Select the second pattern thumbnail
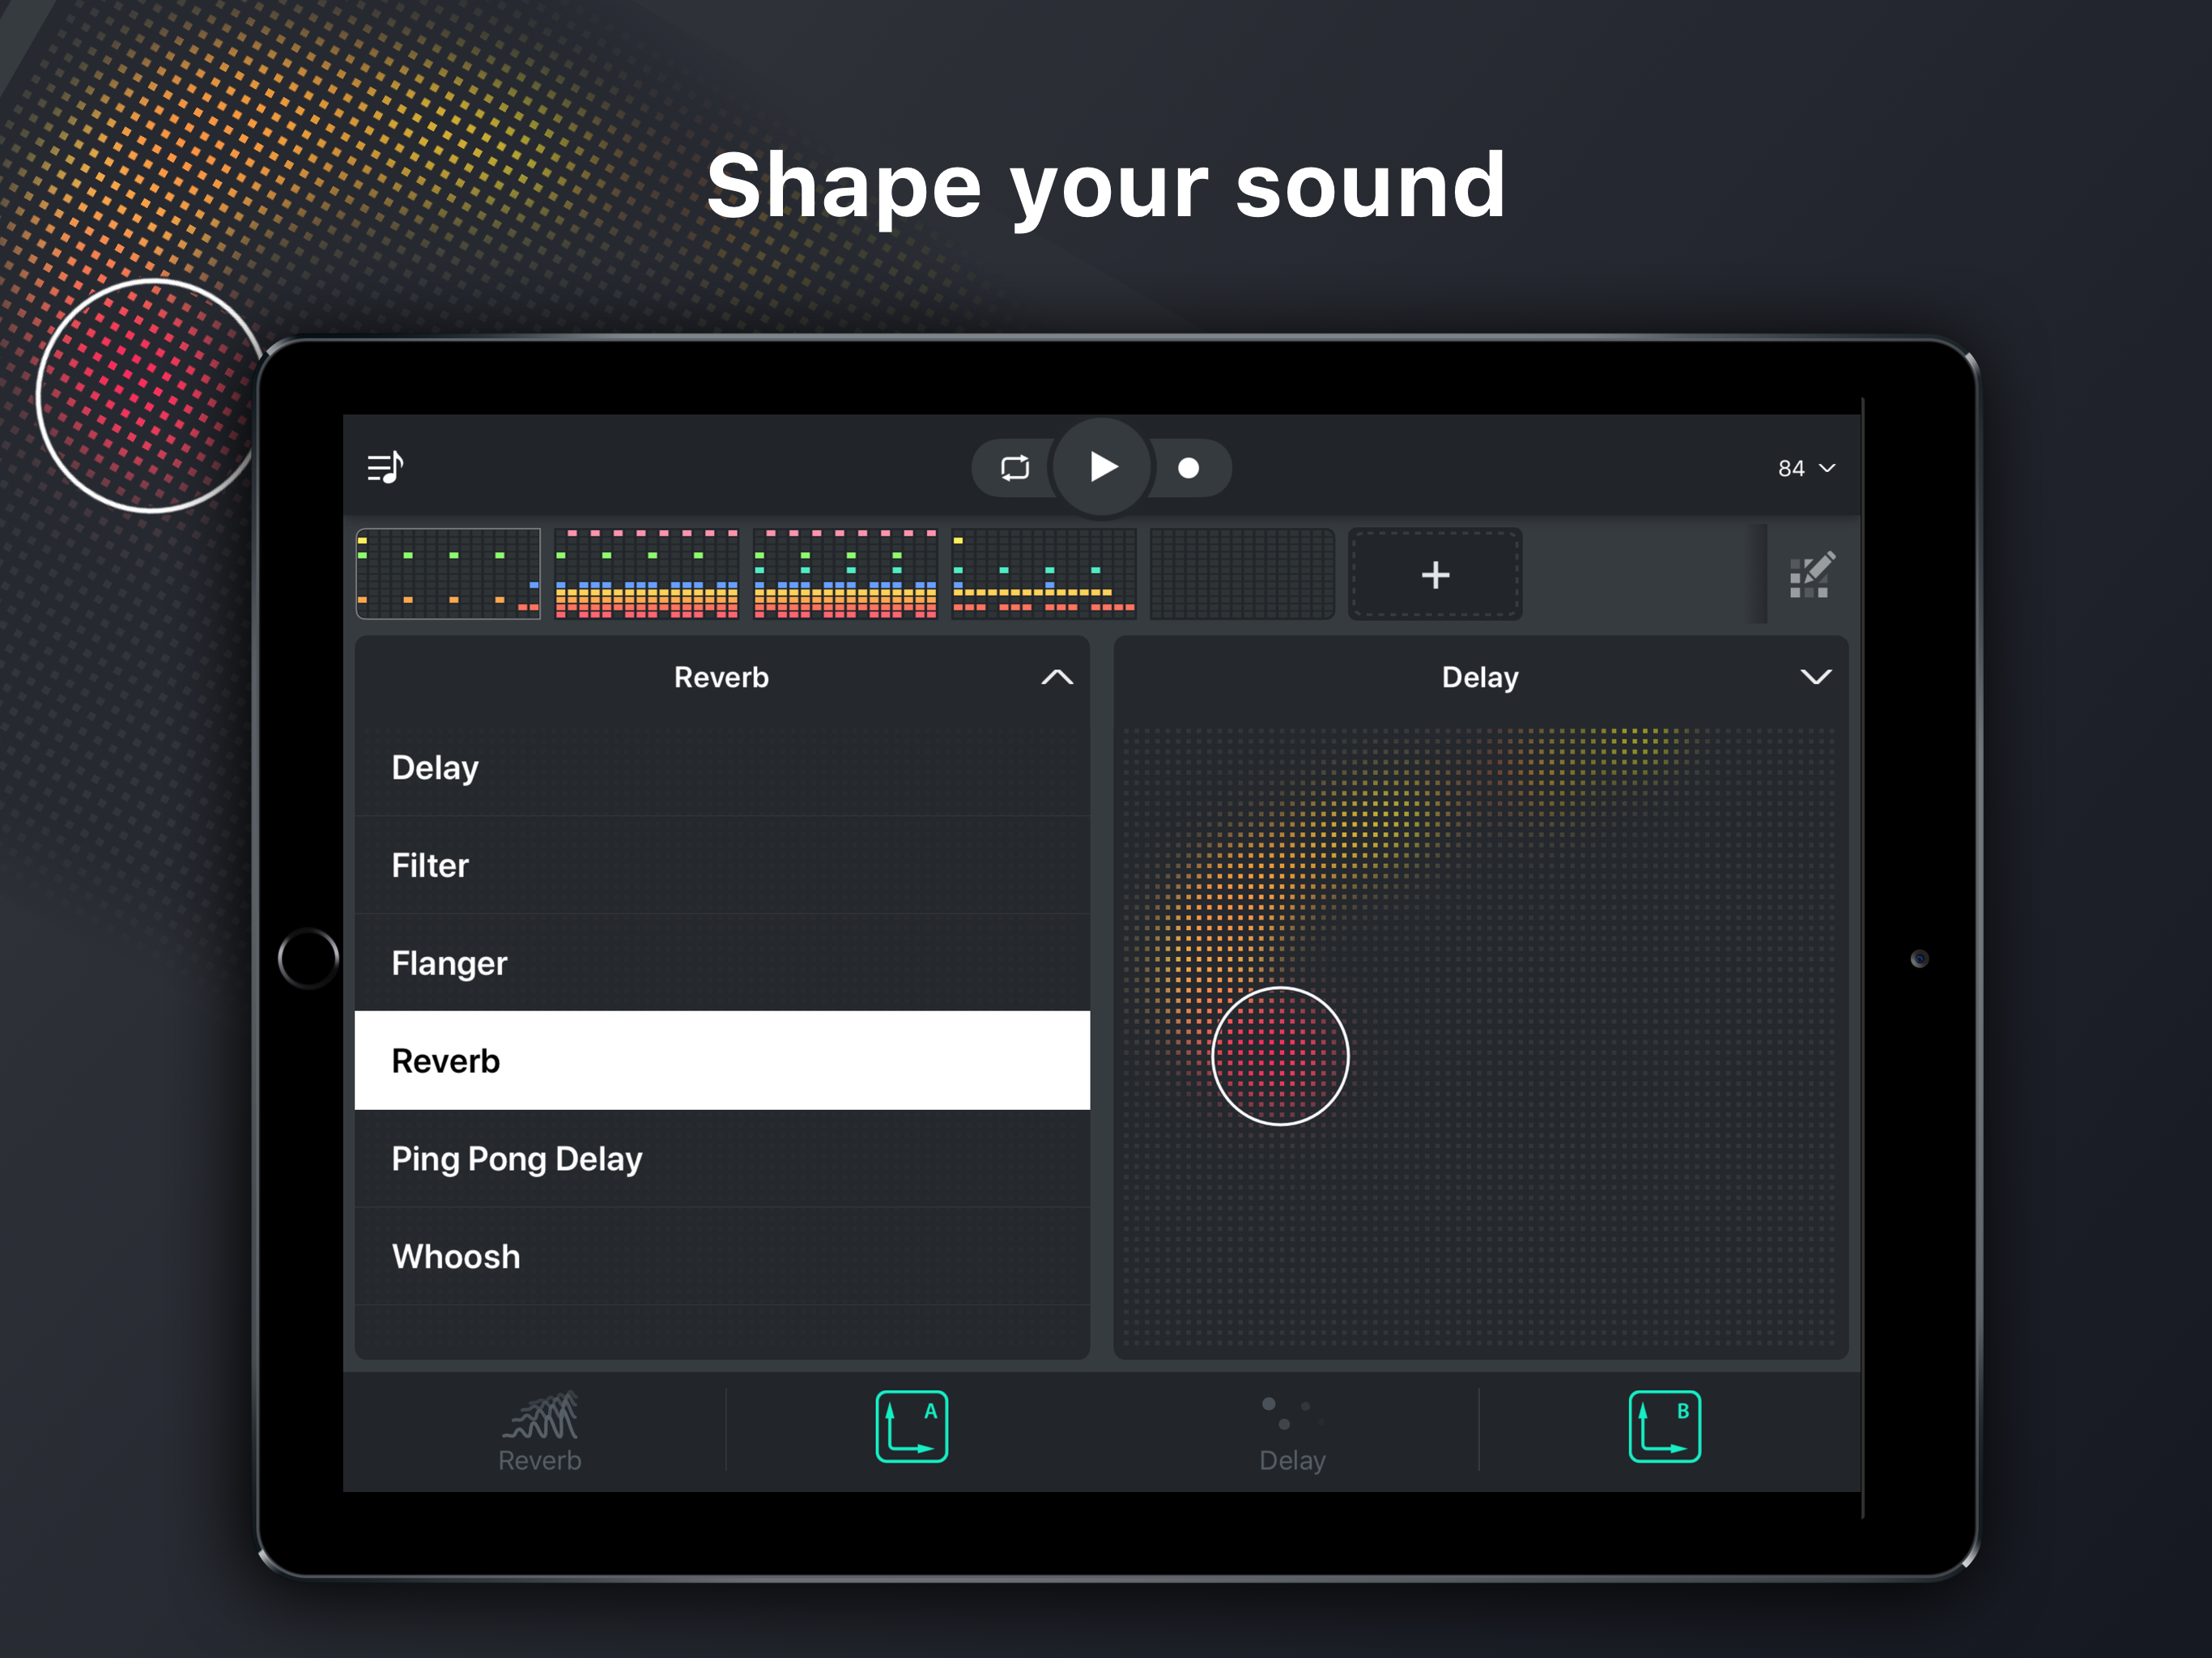This screenshot has width=2212, height=1658. [646, 574]
